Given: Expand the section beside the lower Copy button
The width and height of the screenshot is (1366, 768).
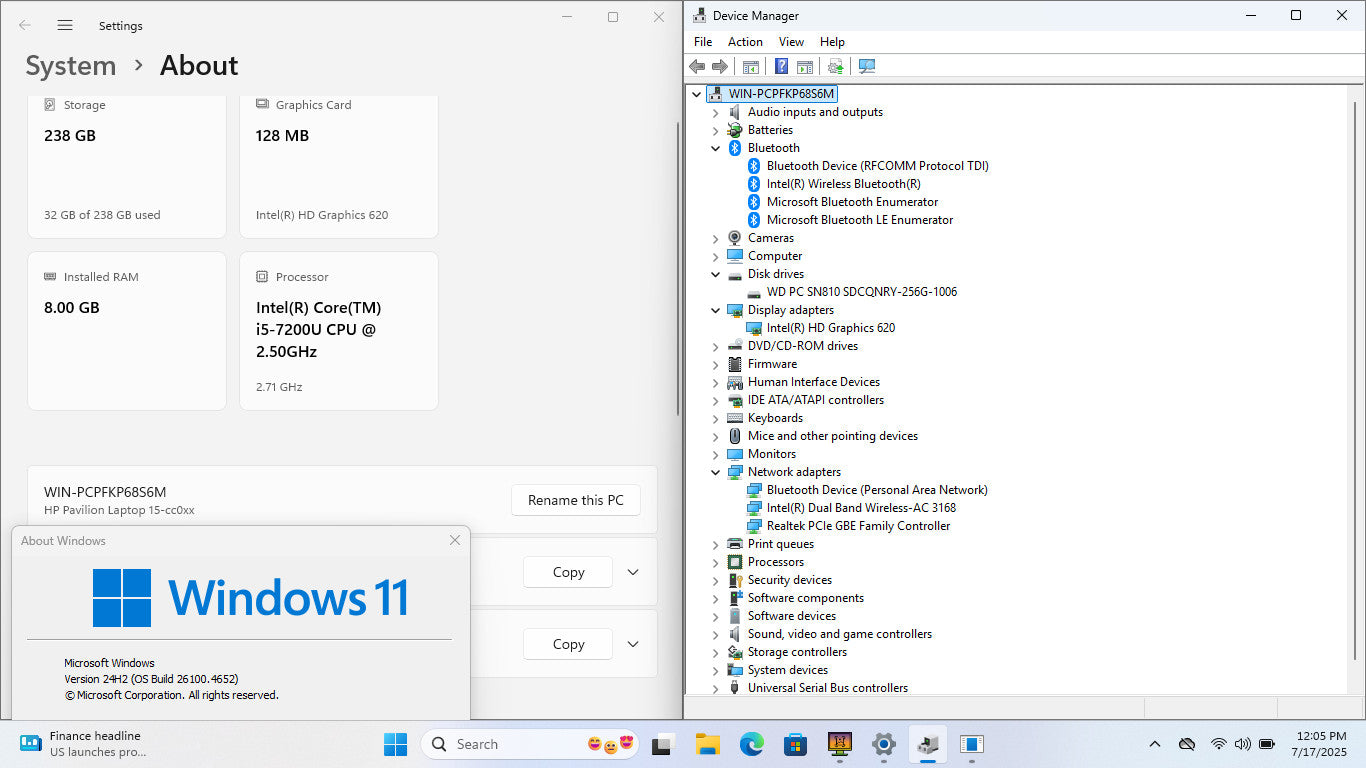Looking at the screenshot, I should point(633,644).
